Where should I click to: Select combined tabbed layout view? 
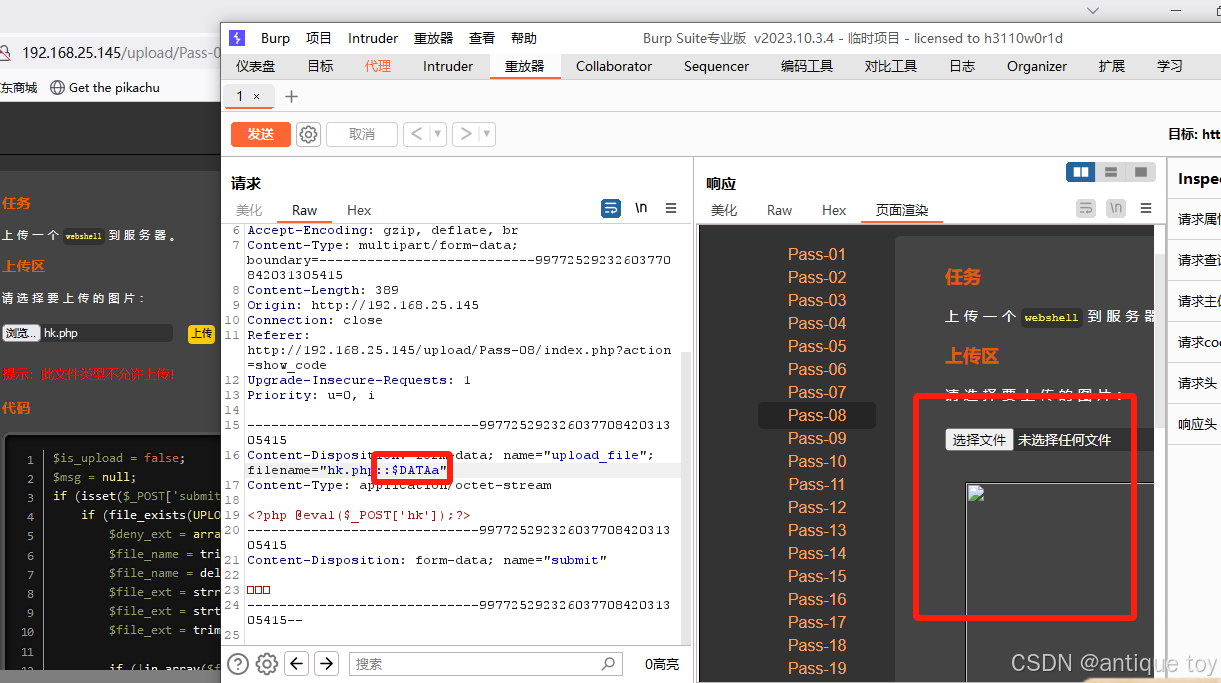coord(1140,172)
